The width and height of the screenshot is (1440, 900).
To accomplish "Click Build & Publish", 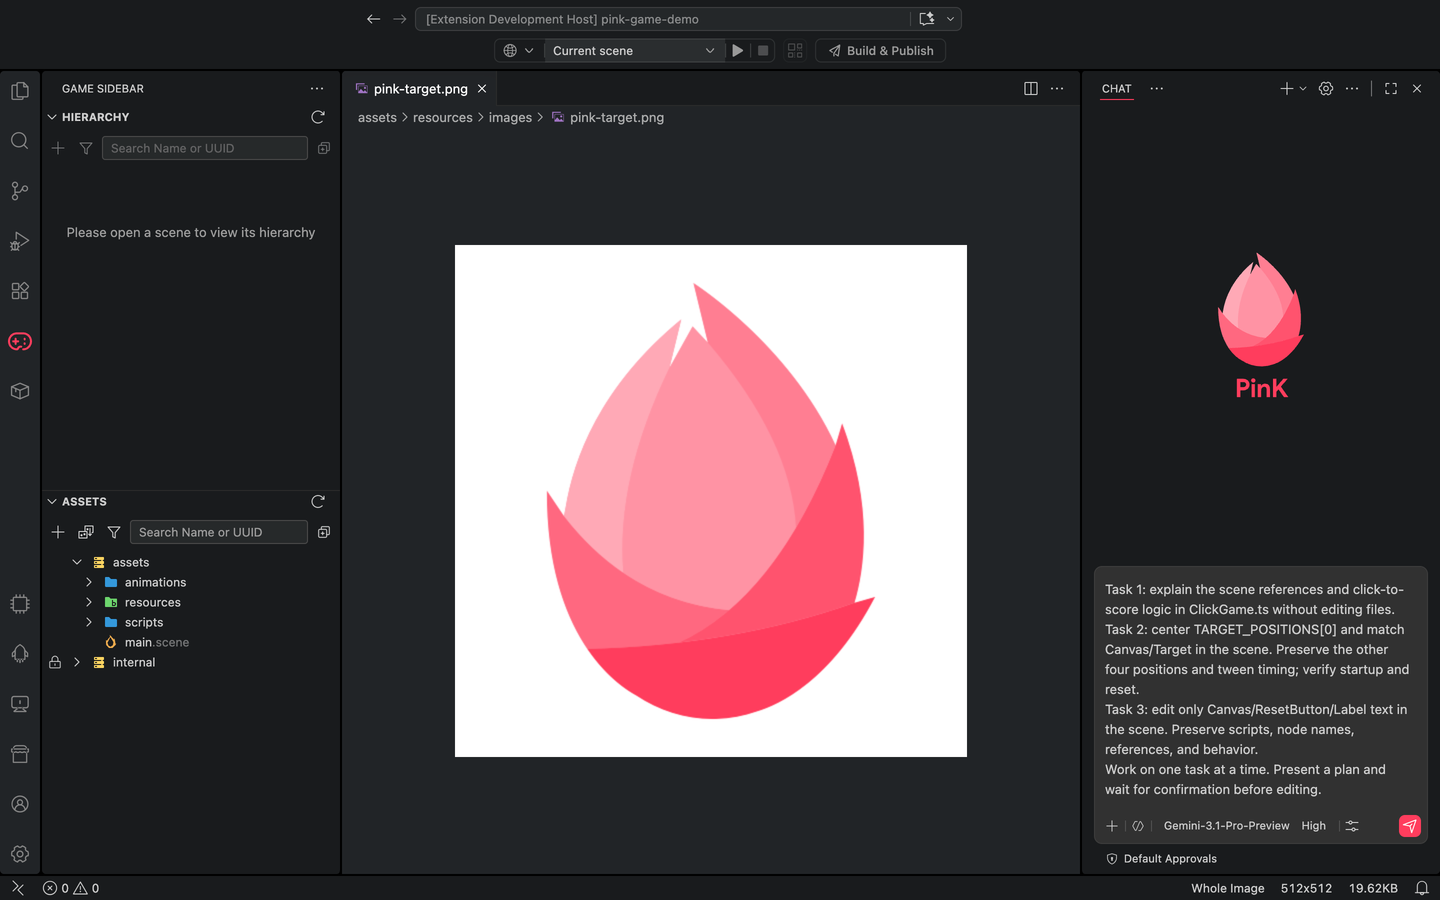I will (881, 51).
